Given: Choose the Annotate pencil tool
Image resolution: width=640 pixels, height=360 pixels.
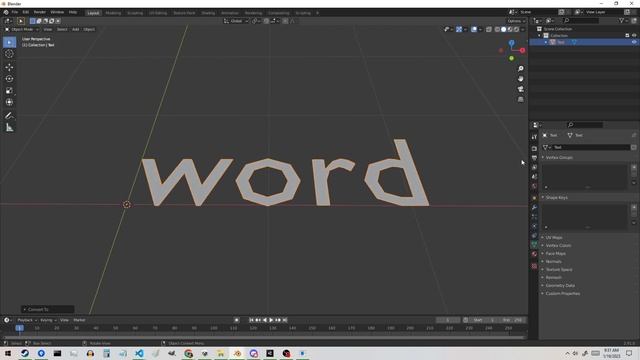Looking at the screenshot, I should pyautogui.click(x=9, y=116).
